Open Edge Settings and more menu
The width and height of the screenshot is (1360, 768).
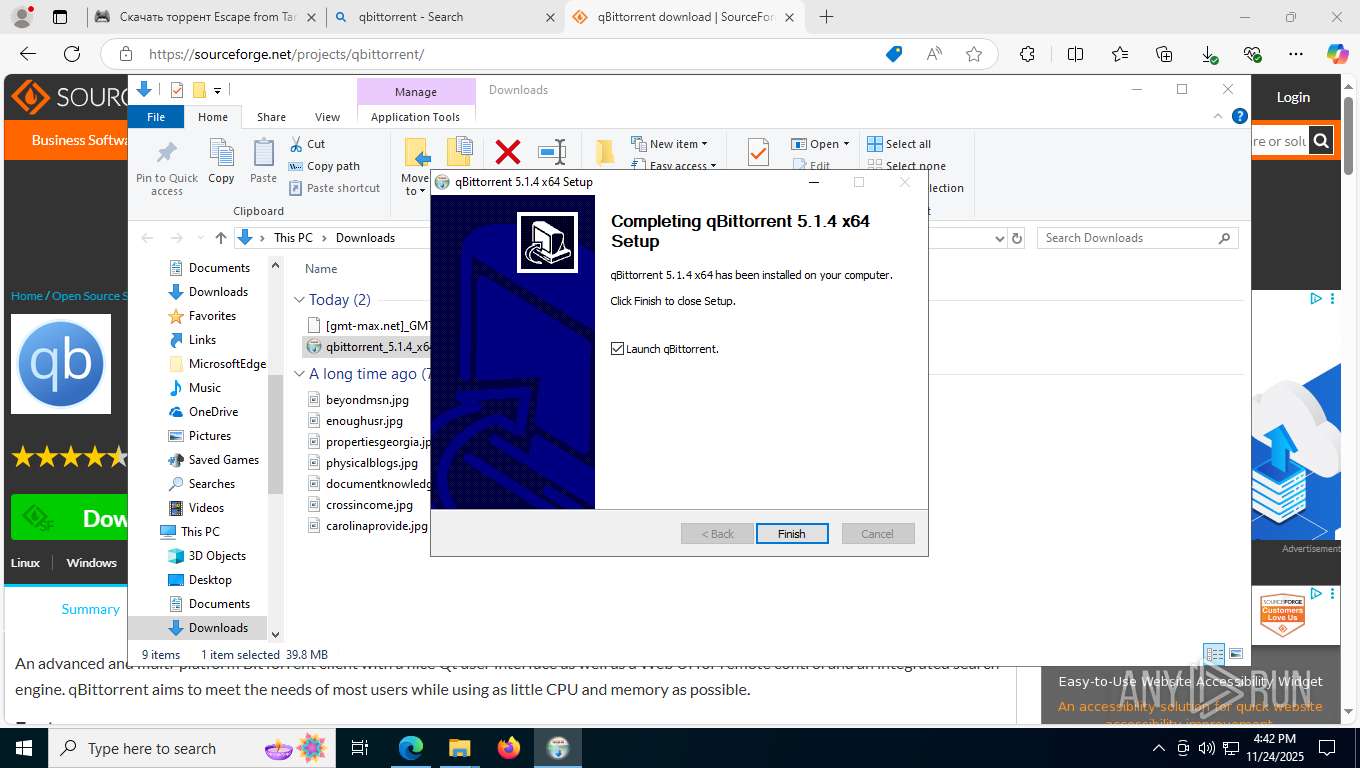coord(1296,54)
